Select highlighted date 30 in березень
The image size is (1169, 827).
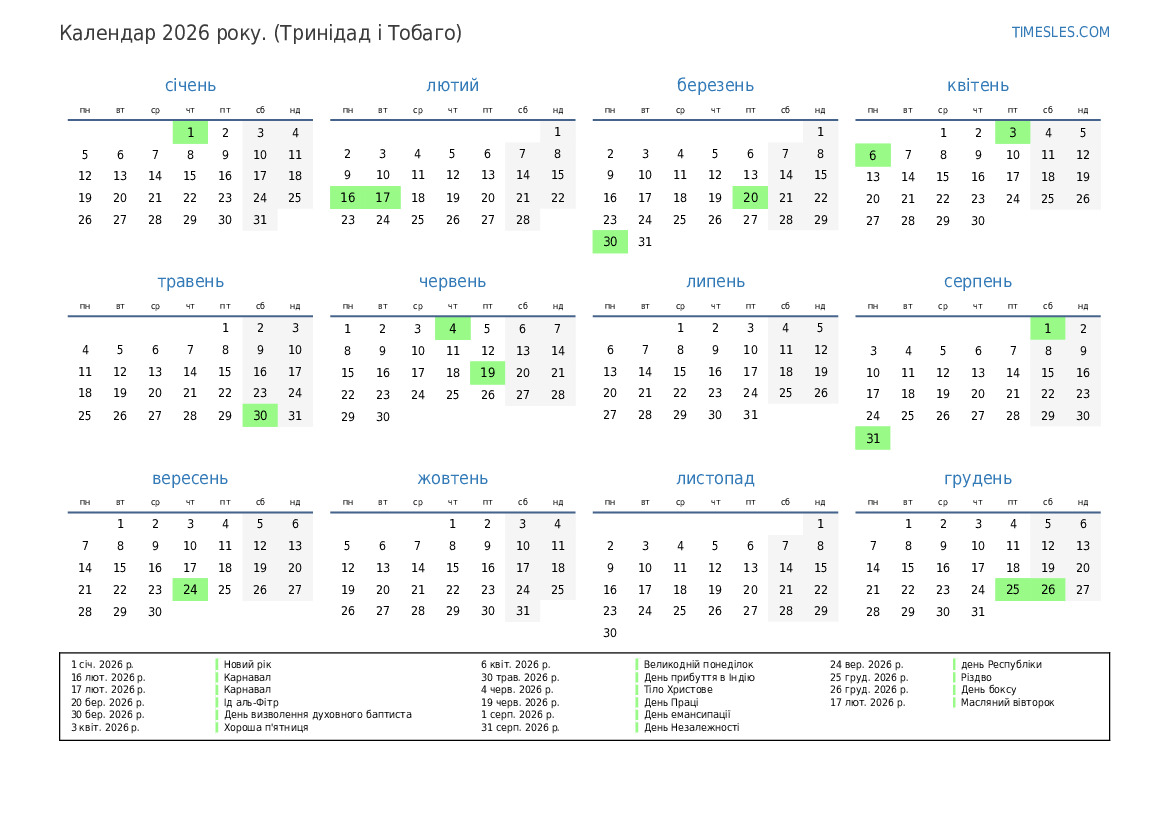(610, 241)
